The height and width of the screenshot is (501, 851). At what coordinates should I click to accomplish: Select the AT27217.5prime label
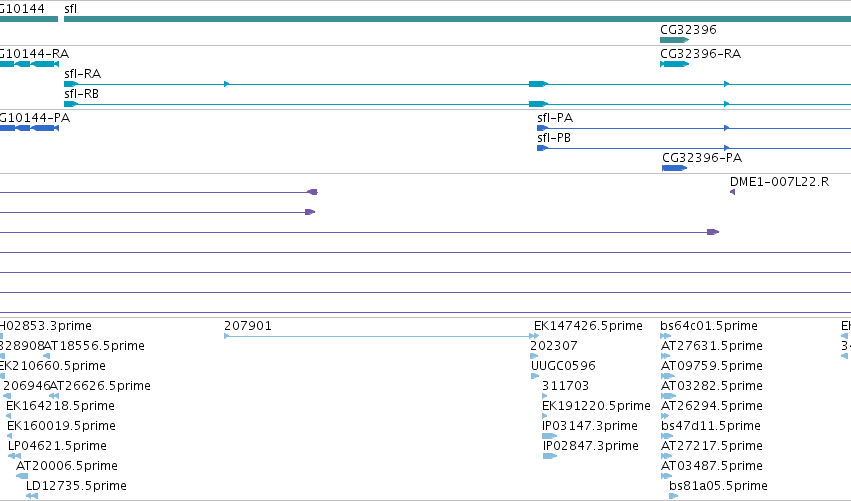pyautogui.click(x=712, y=446)
